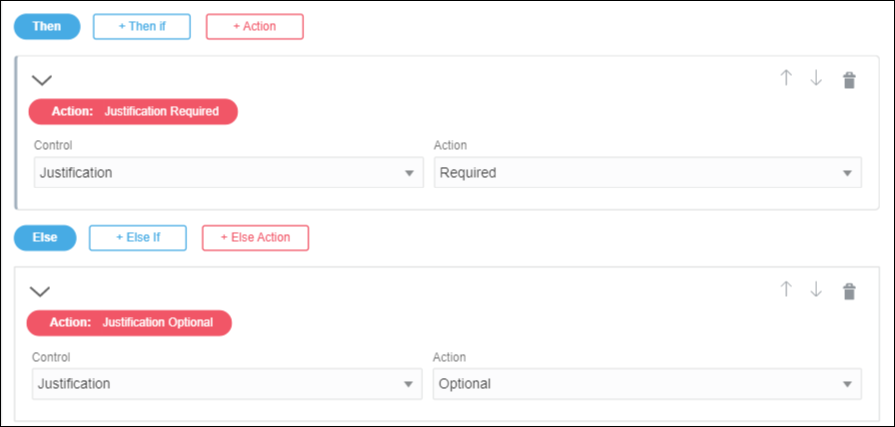Open Control dropdown in Then section
Viewport: 895px width, 427px height.
tap(228, 173)
